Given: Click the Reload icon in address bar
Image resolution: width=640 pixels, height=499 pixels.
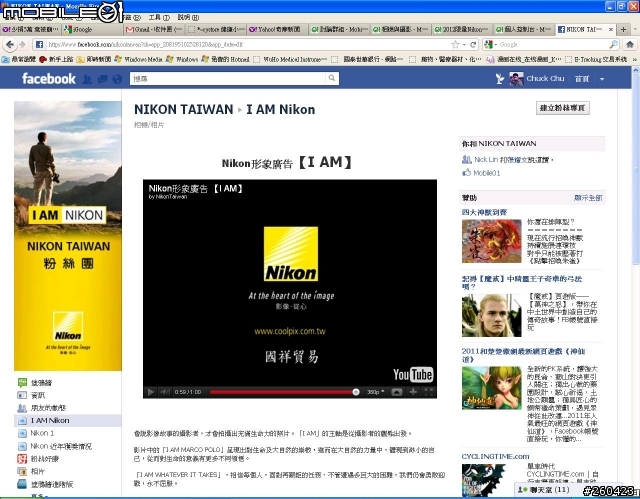Looking at the screenshot, I should coord(473,44).
